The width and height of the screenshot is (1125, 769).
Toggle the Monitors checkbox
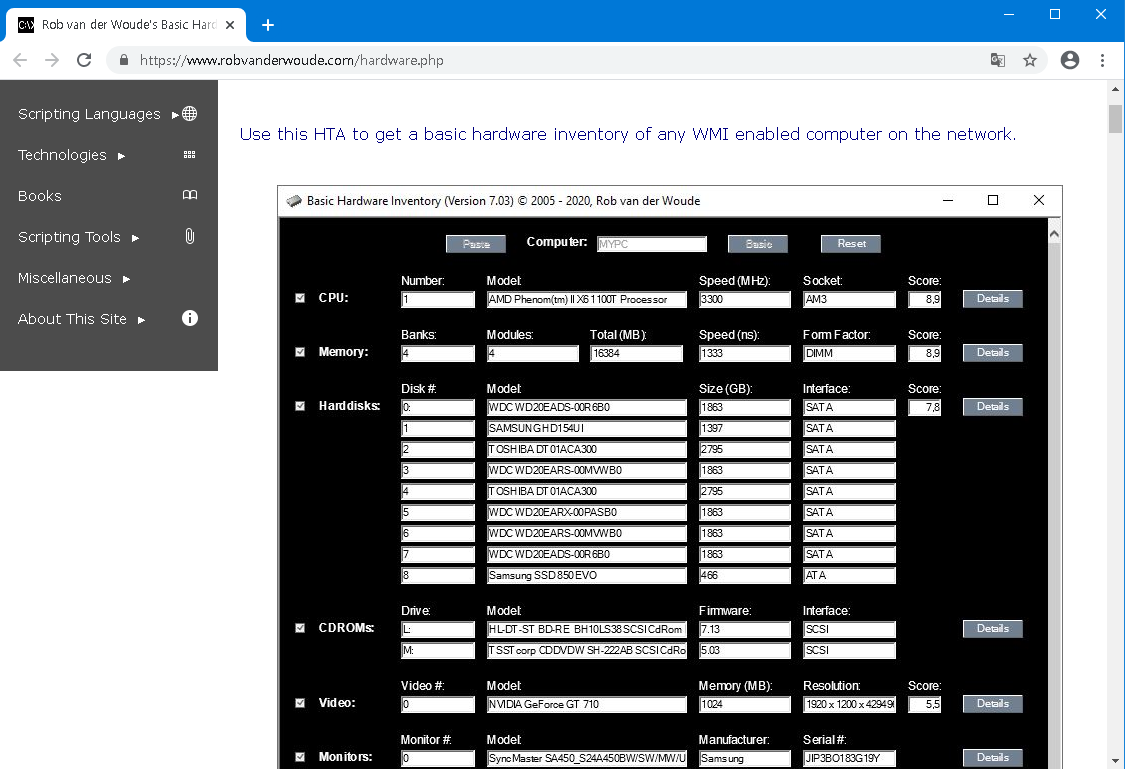300,757
